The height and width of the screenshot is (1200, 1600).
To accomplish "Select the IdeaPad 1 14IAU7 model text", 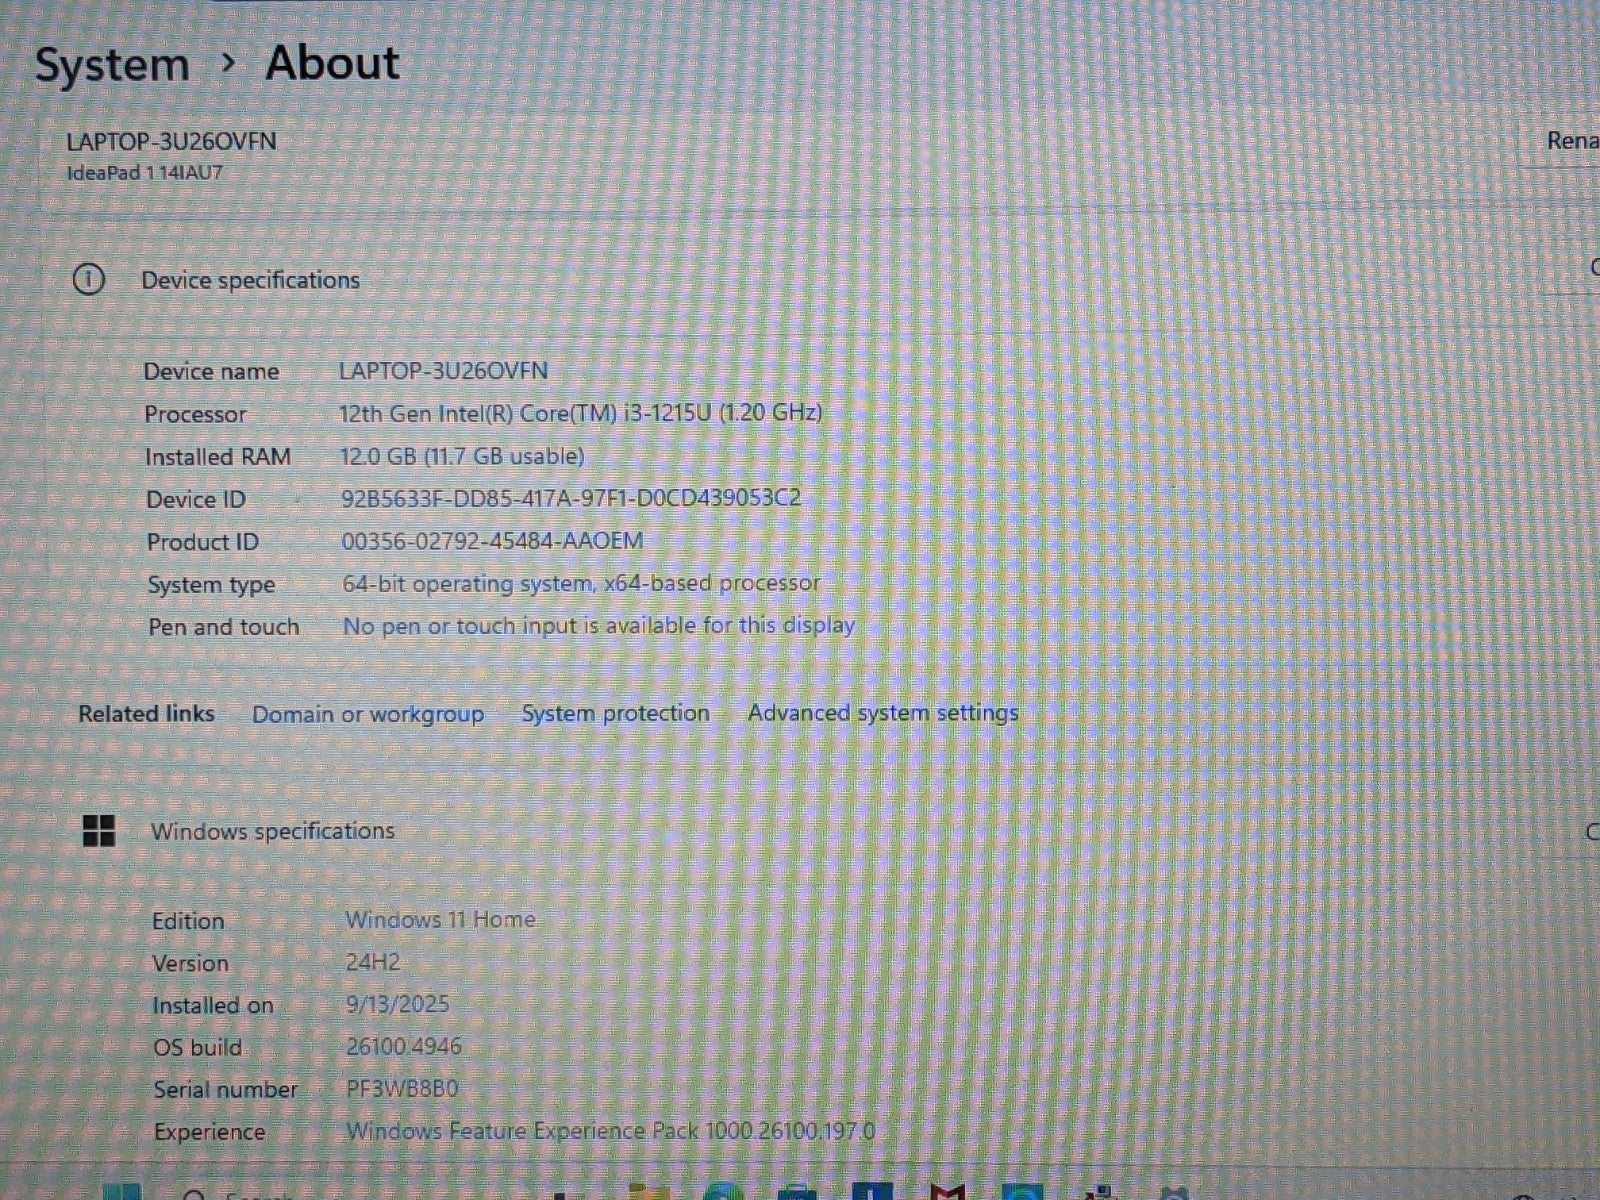I will pos(145,173).
